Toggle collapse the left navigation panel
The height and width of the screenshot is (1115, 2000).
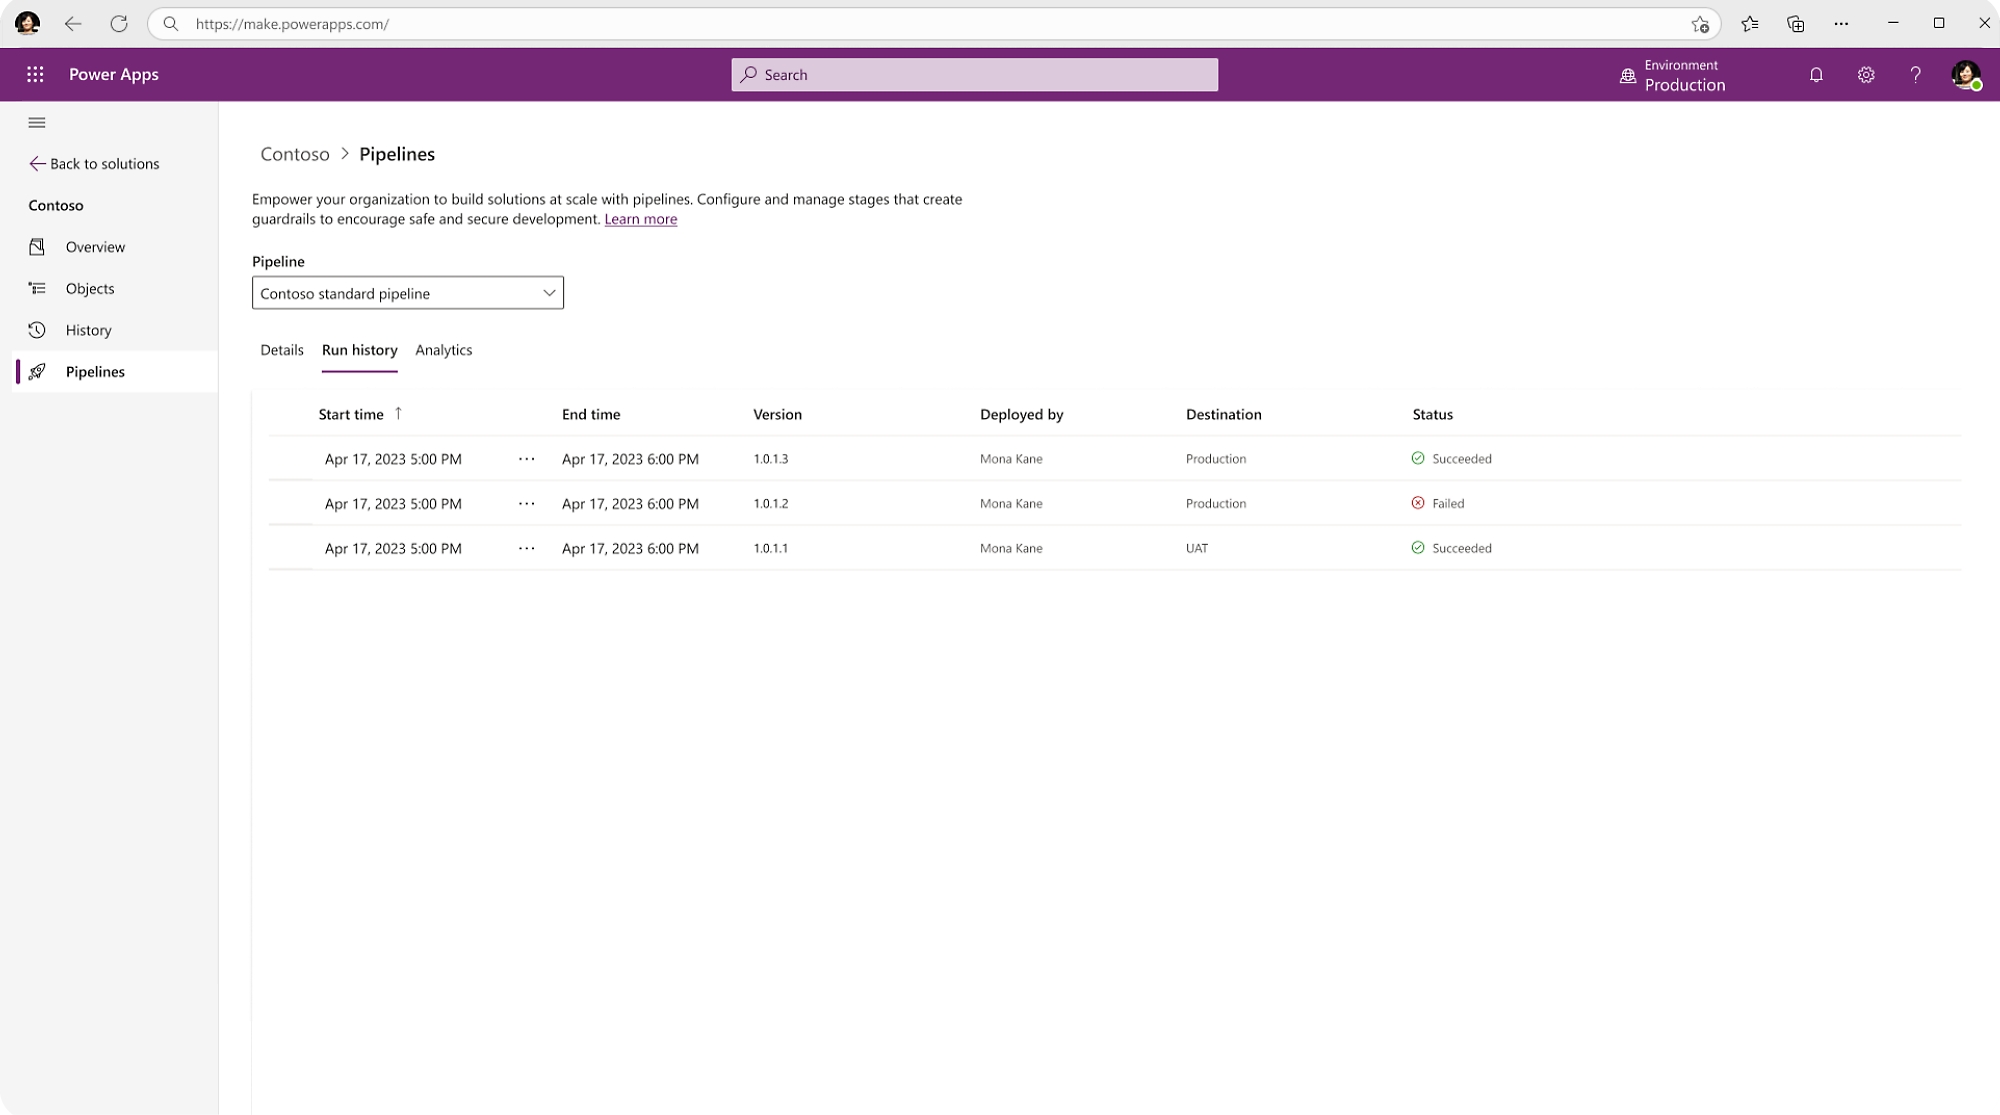pos(36,122)
